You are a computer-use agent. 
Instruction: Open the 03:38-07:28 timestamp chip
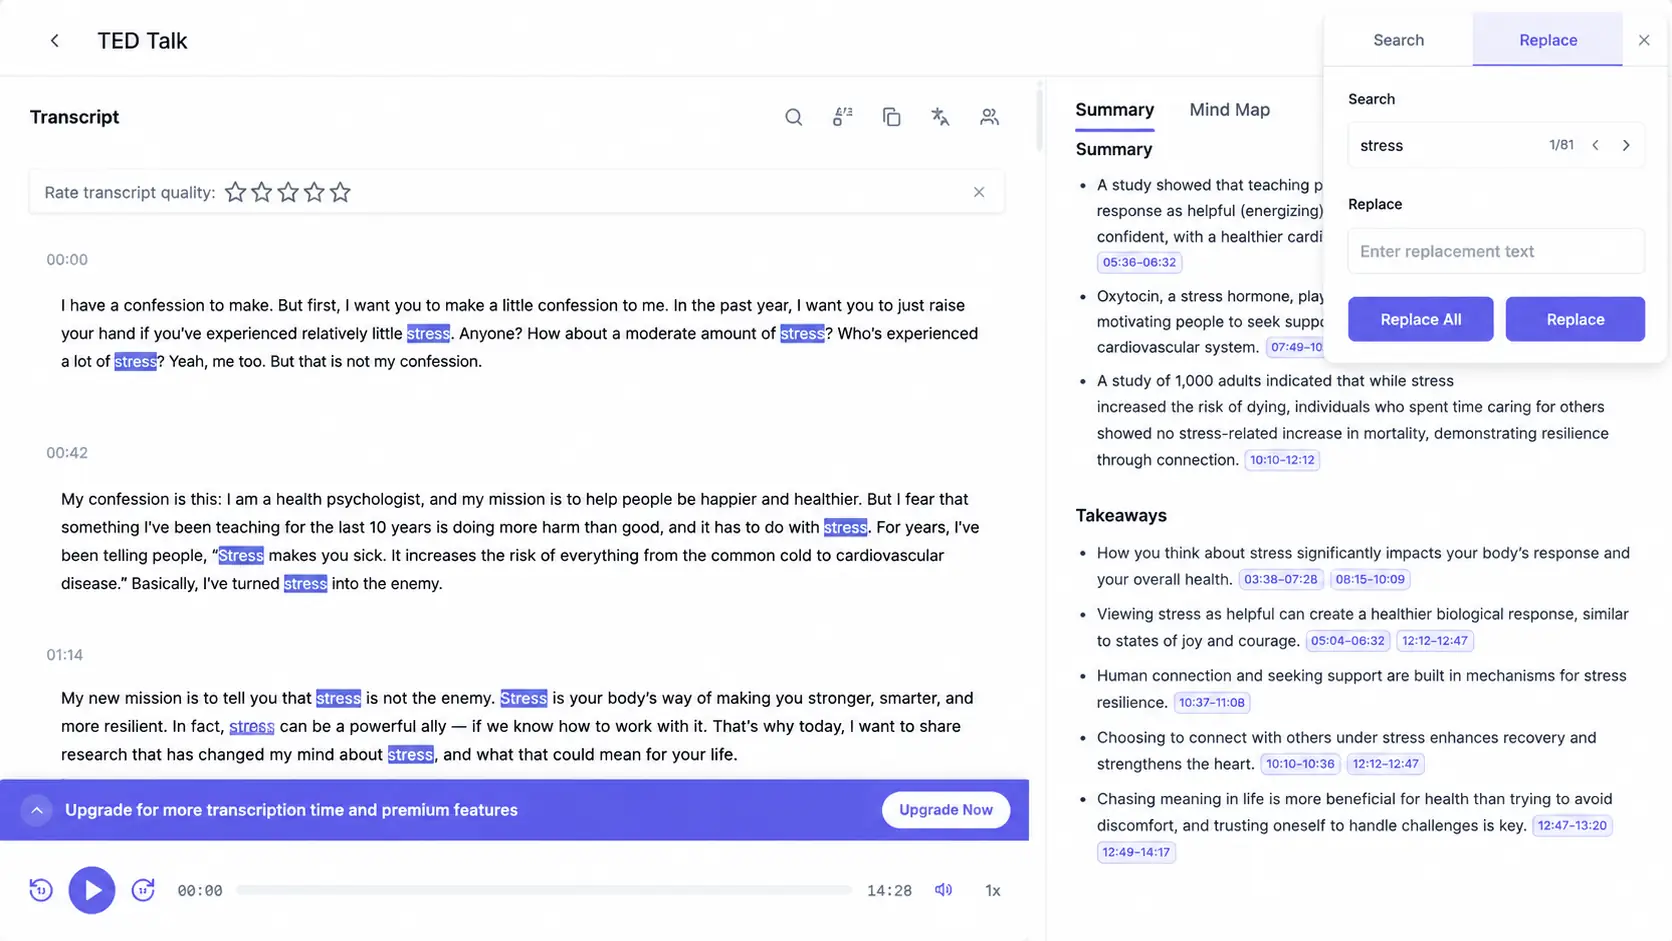[1281, 579]
